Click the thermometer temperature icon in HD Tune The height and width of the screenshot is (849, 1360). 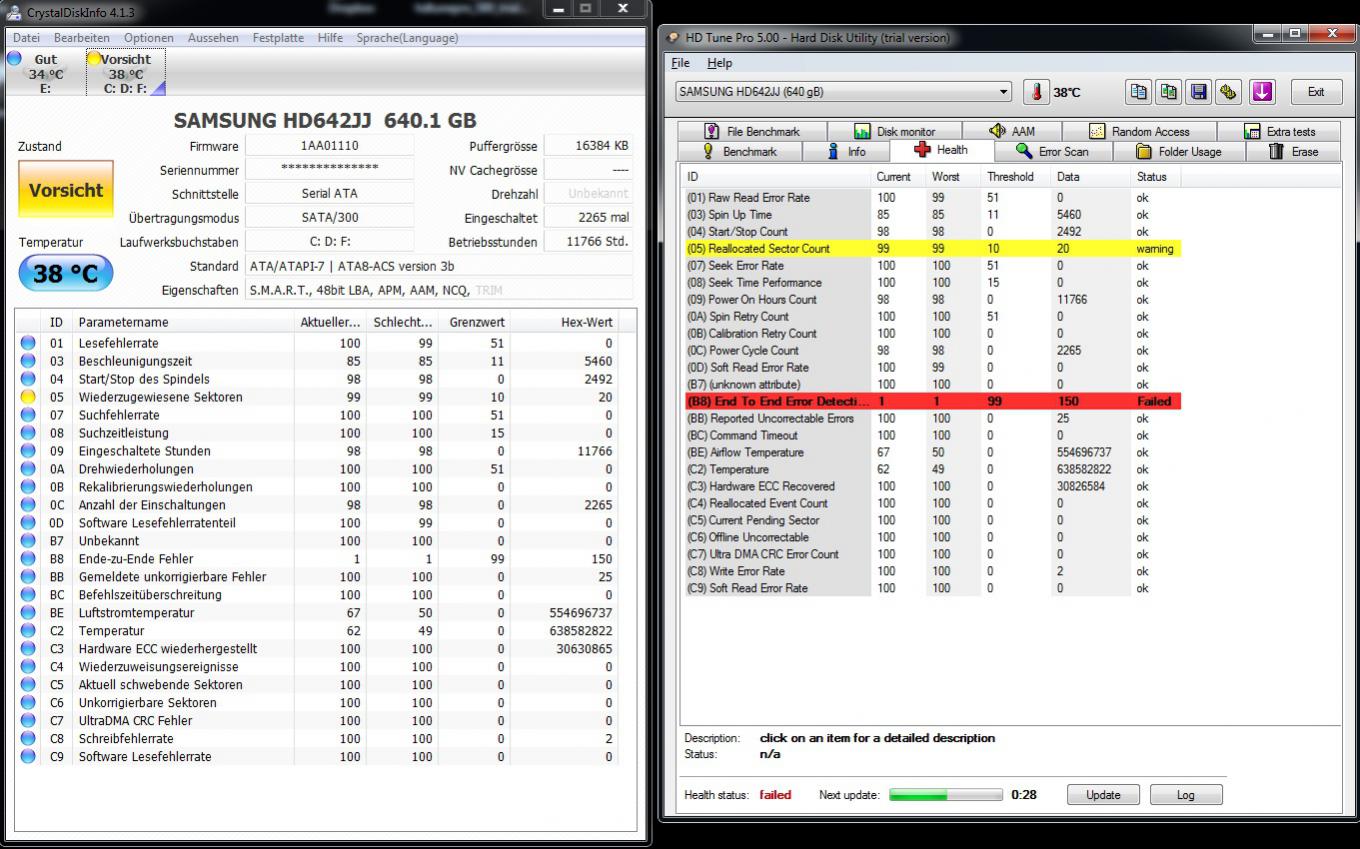[1036, 92]
